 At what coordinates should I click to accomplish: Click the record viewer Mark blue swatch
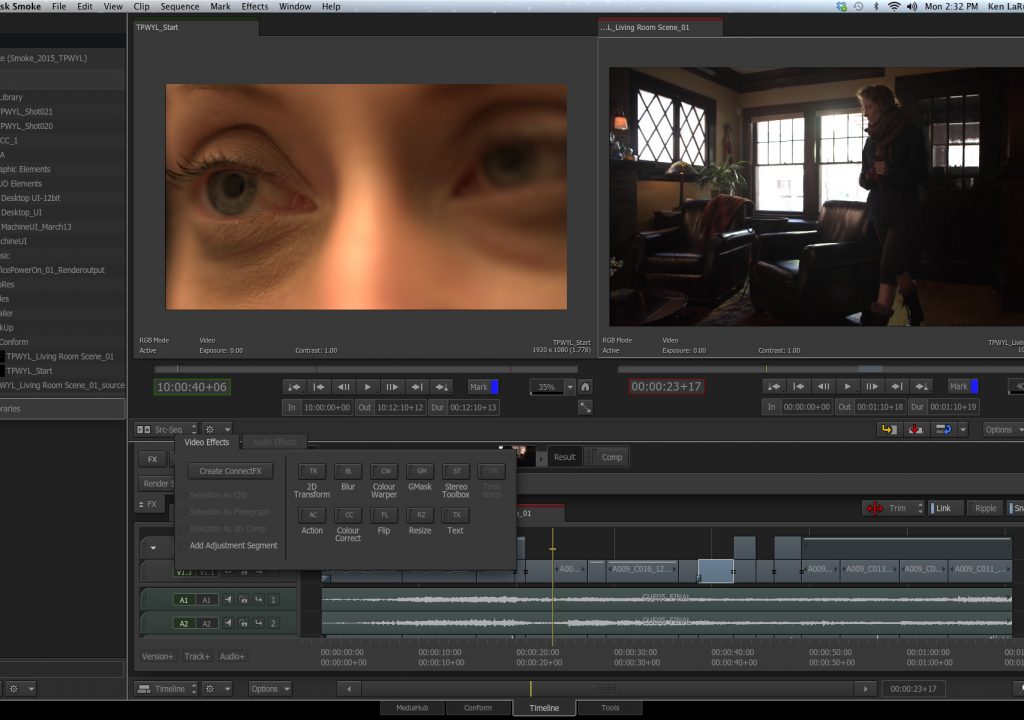pos(975,386)
